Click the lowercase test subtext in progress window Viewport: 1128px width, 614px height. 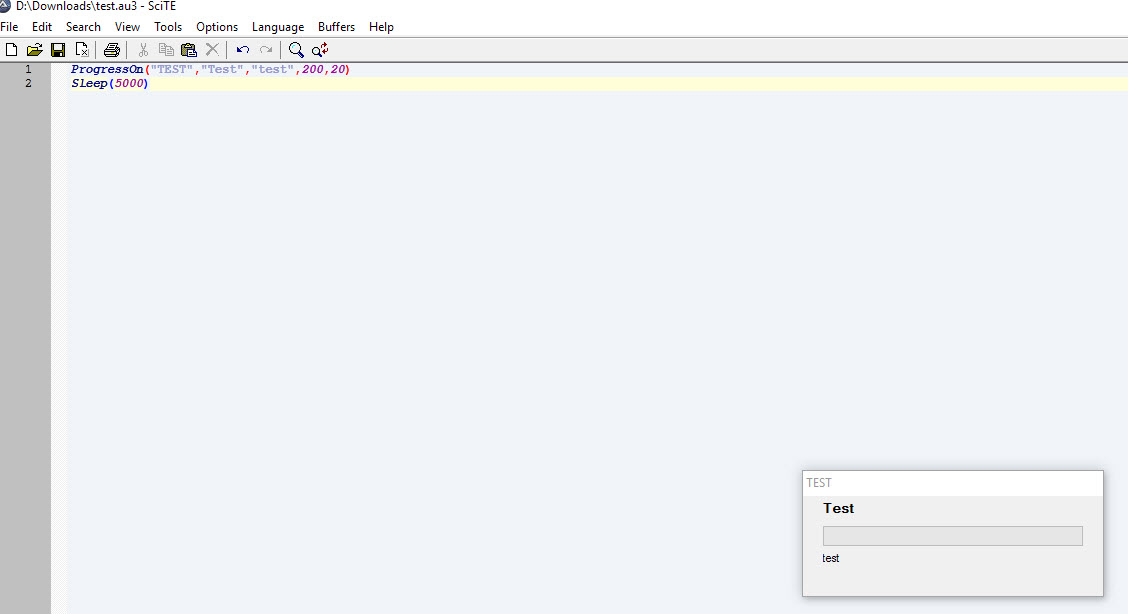click(x=831, y=558)
